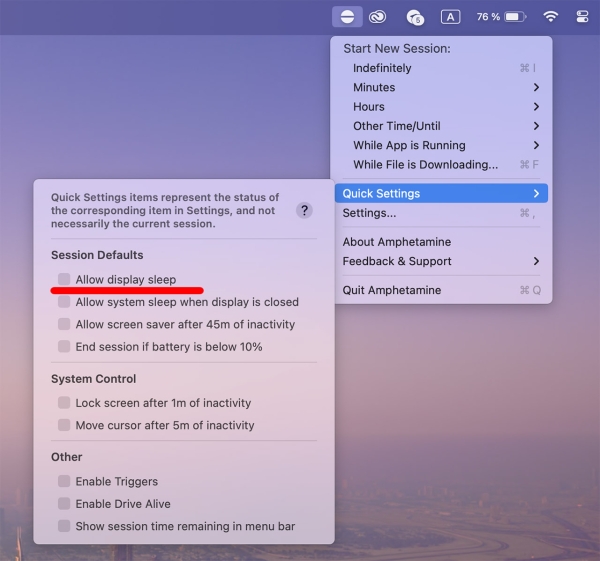This screenshot has height=561, width=600.
Task: Expand the While App is Running submenu
Action: pos(441,145)
